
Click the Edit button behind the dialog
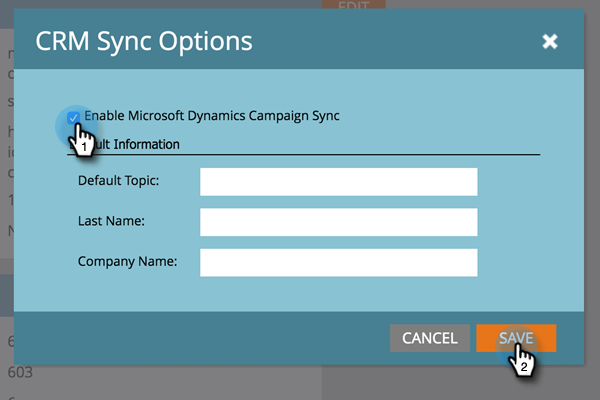tap(354, 5)
